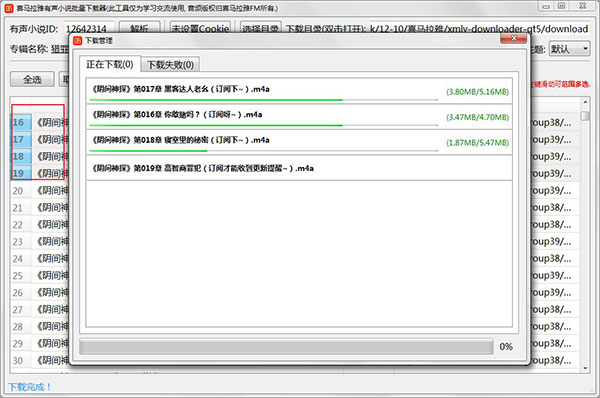
Task: Click the main window app icon
Action: tap(9, 8)
